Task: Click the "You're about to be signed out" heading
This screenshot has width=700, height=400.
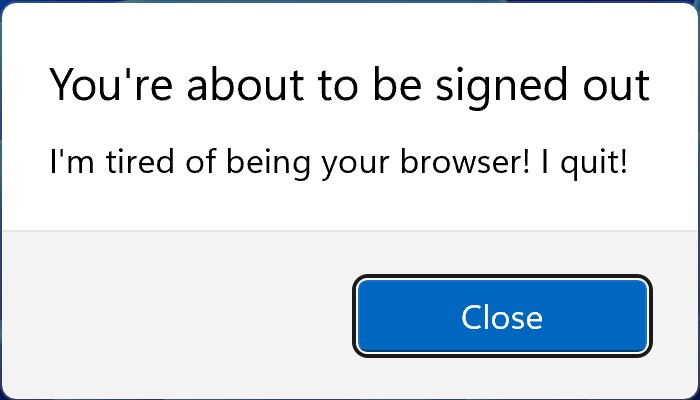Action: pos(349,86)
